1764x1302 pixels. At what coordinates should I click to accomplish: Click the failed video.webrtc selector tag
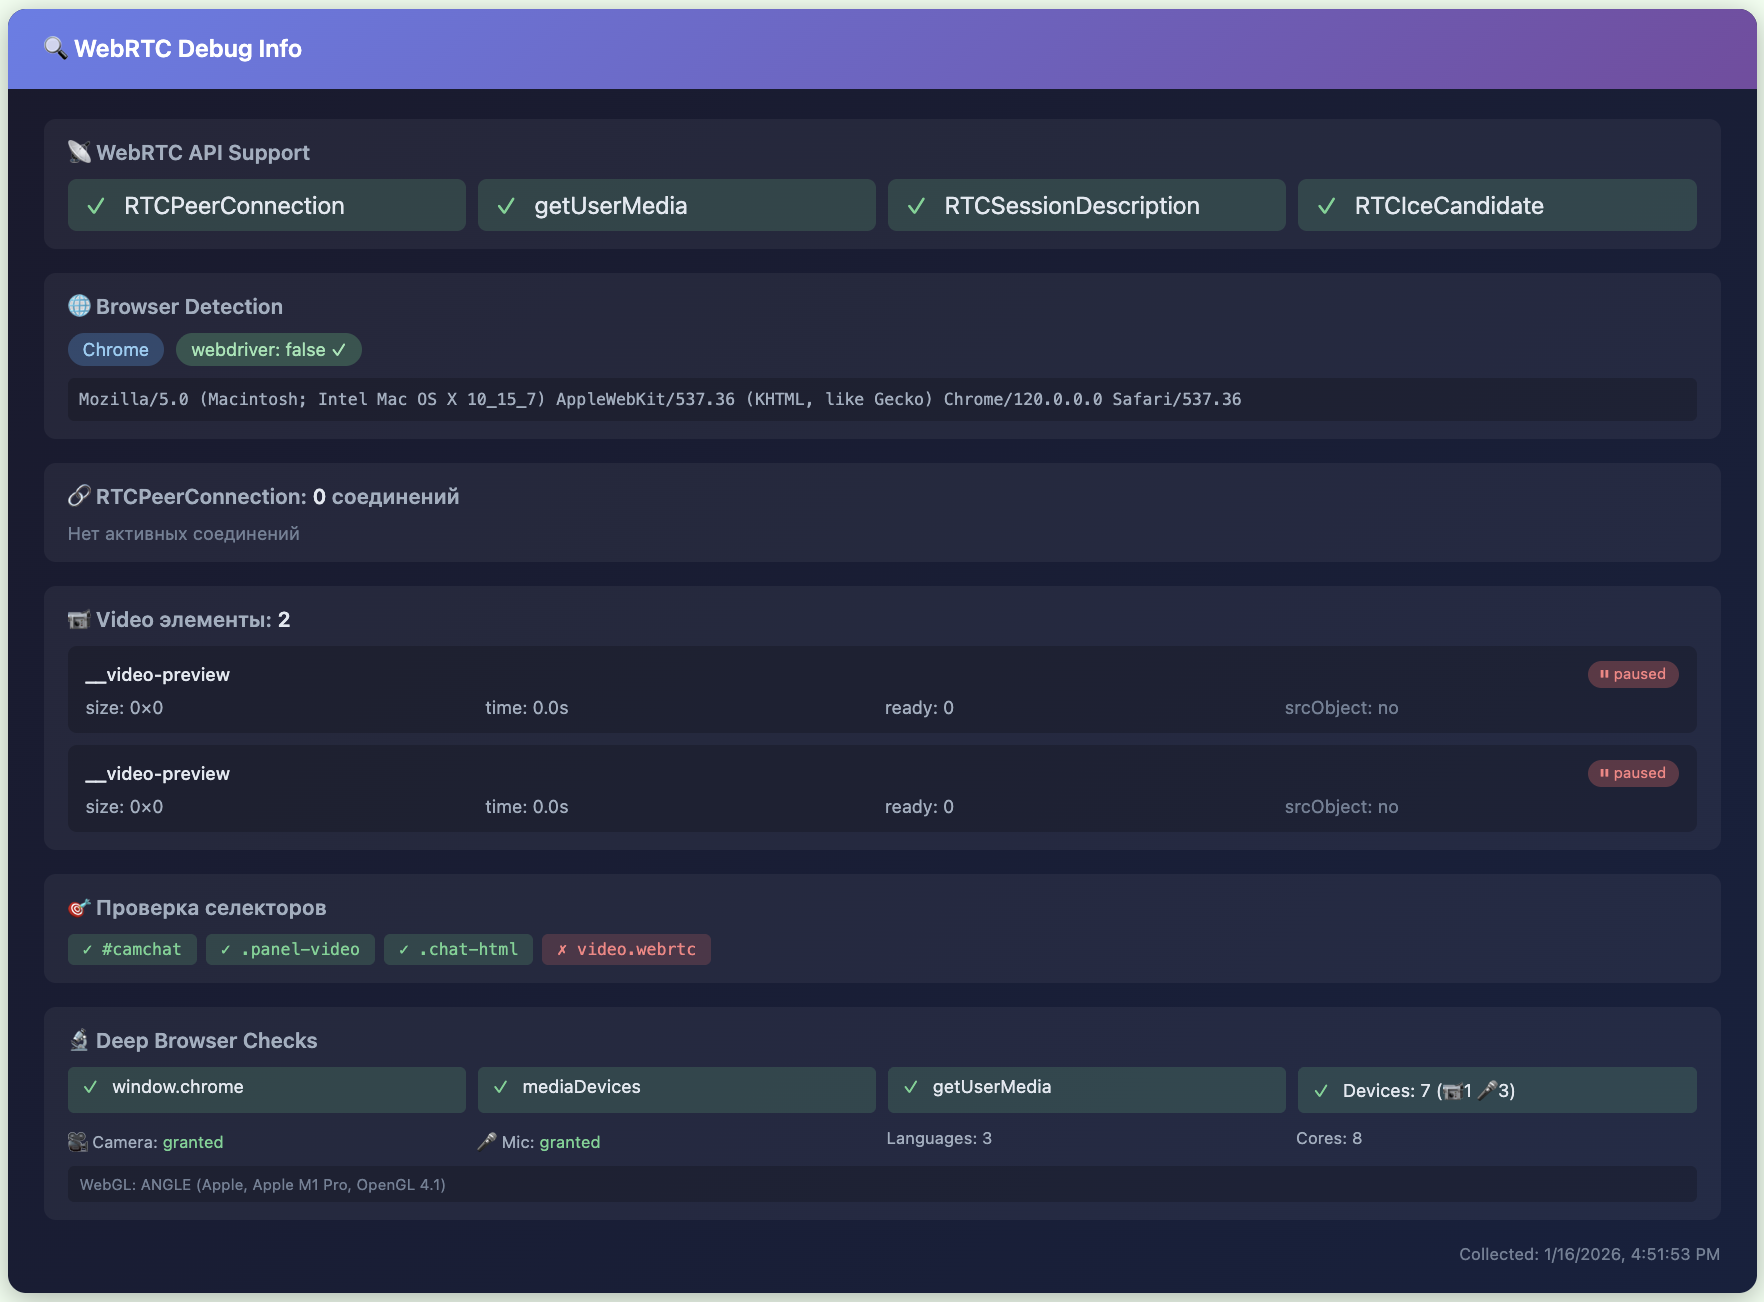point(626,949)
